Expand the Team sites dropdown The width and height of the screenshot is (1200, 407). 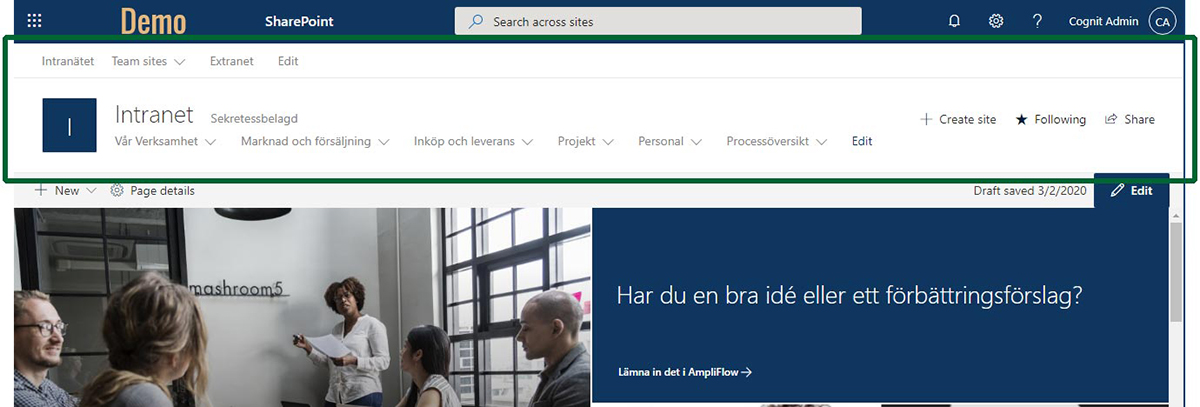[148, 61]
